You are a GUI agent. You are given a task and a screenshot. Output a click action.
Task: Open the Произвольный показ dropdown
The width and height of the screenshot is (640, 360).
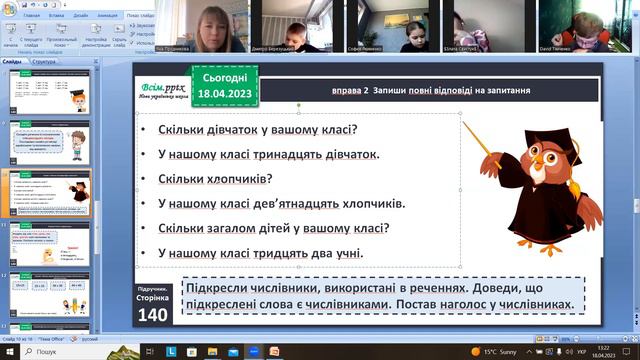pos(62,35)
